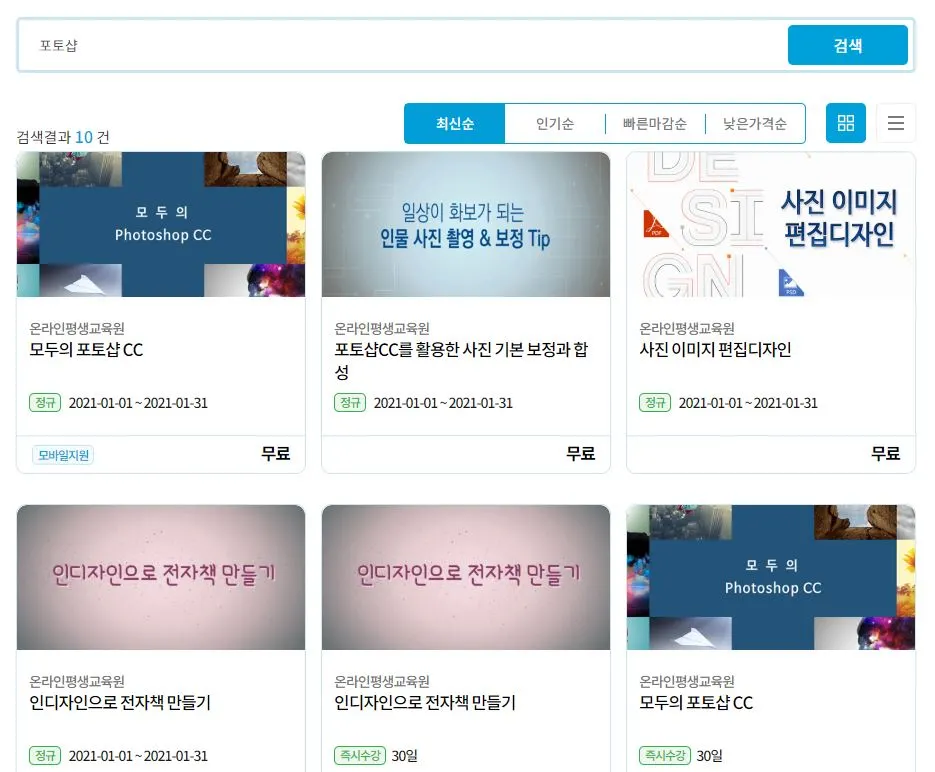Select the 낮은가격순 sorting option
The image size is (935, 772).
[755, 123]
